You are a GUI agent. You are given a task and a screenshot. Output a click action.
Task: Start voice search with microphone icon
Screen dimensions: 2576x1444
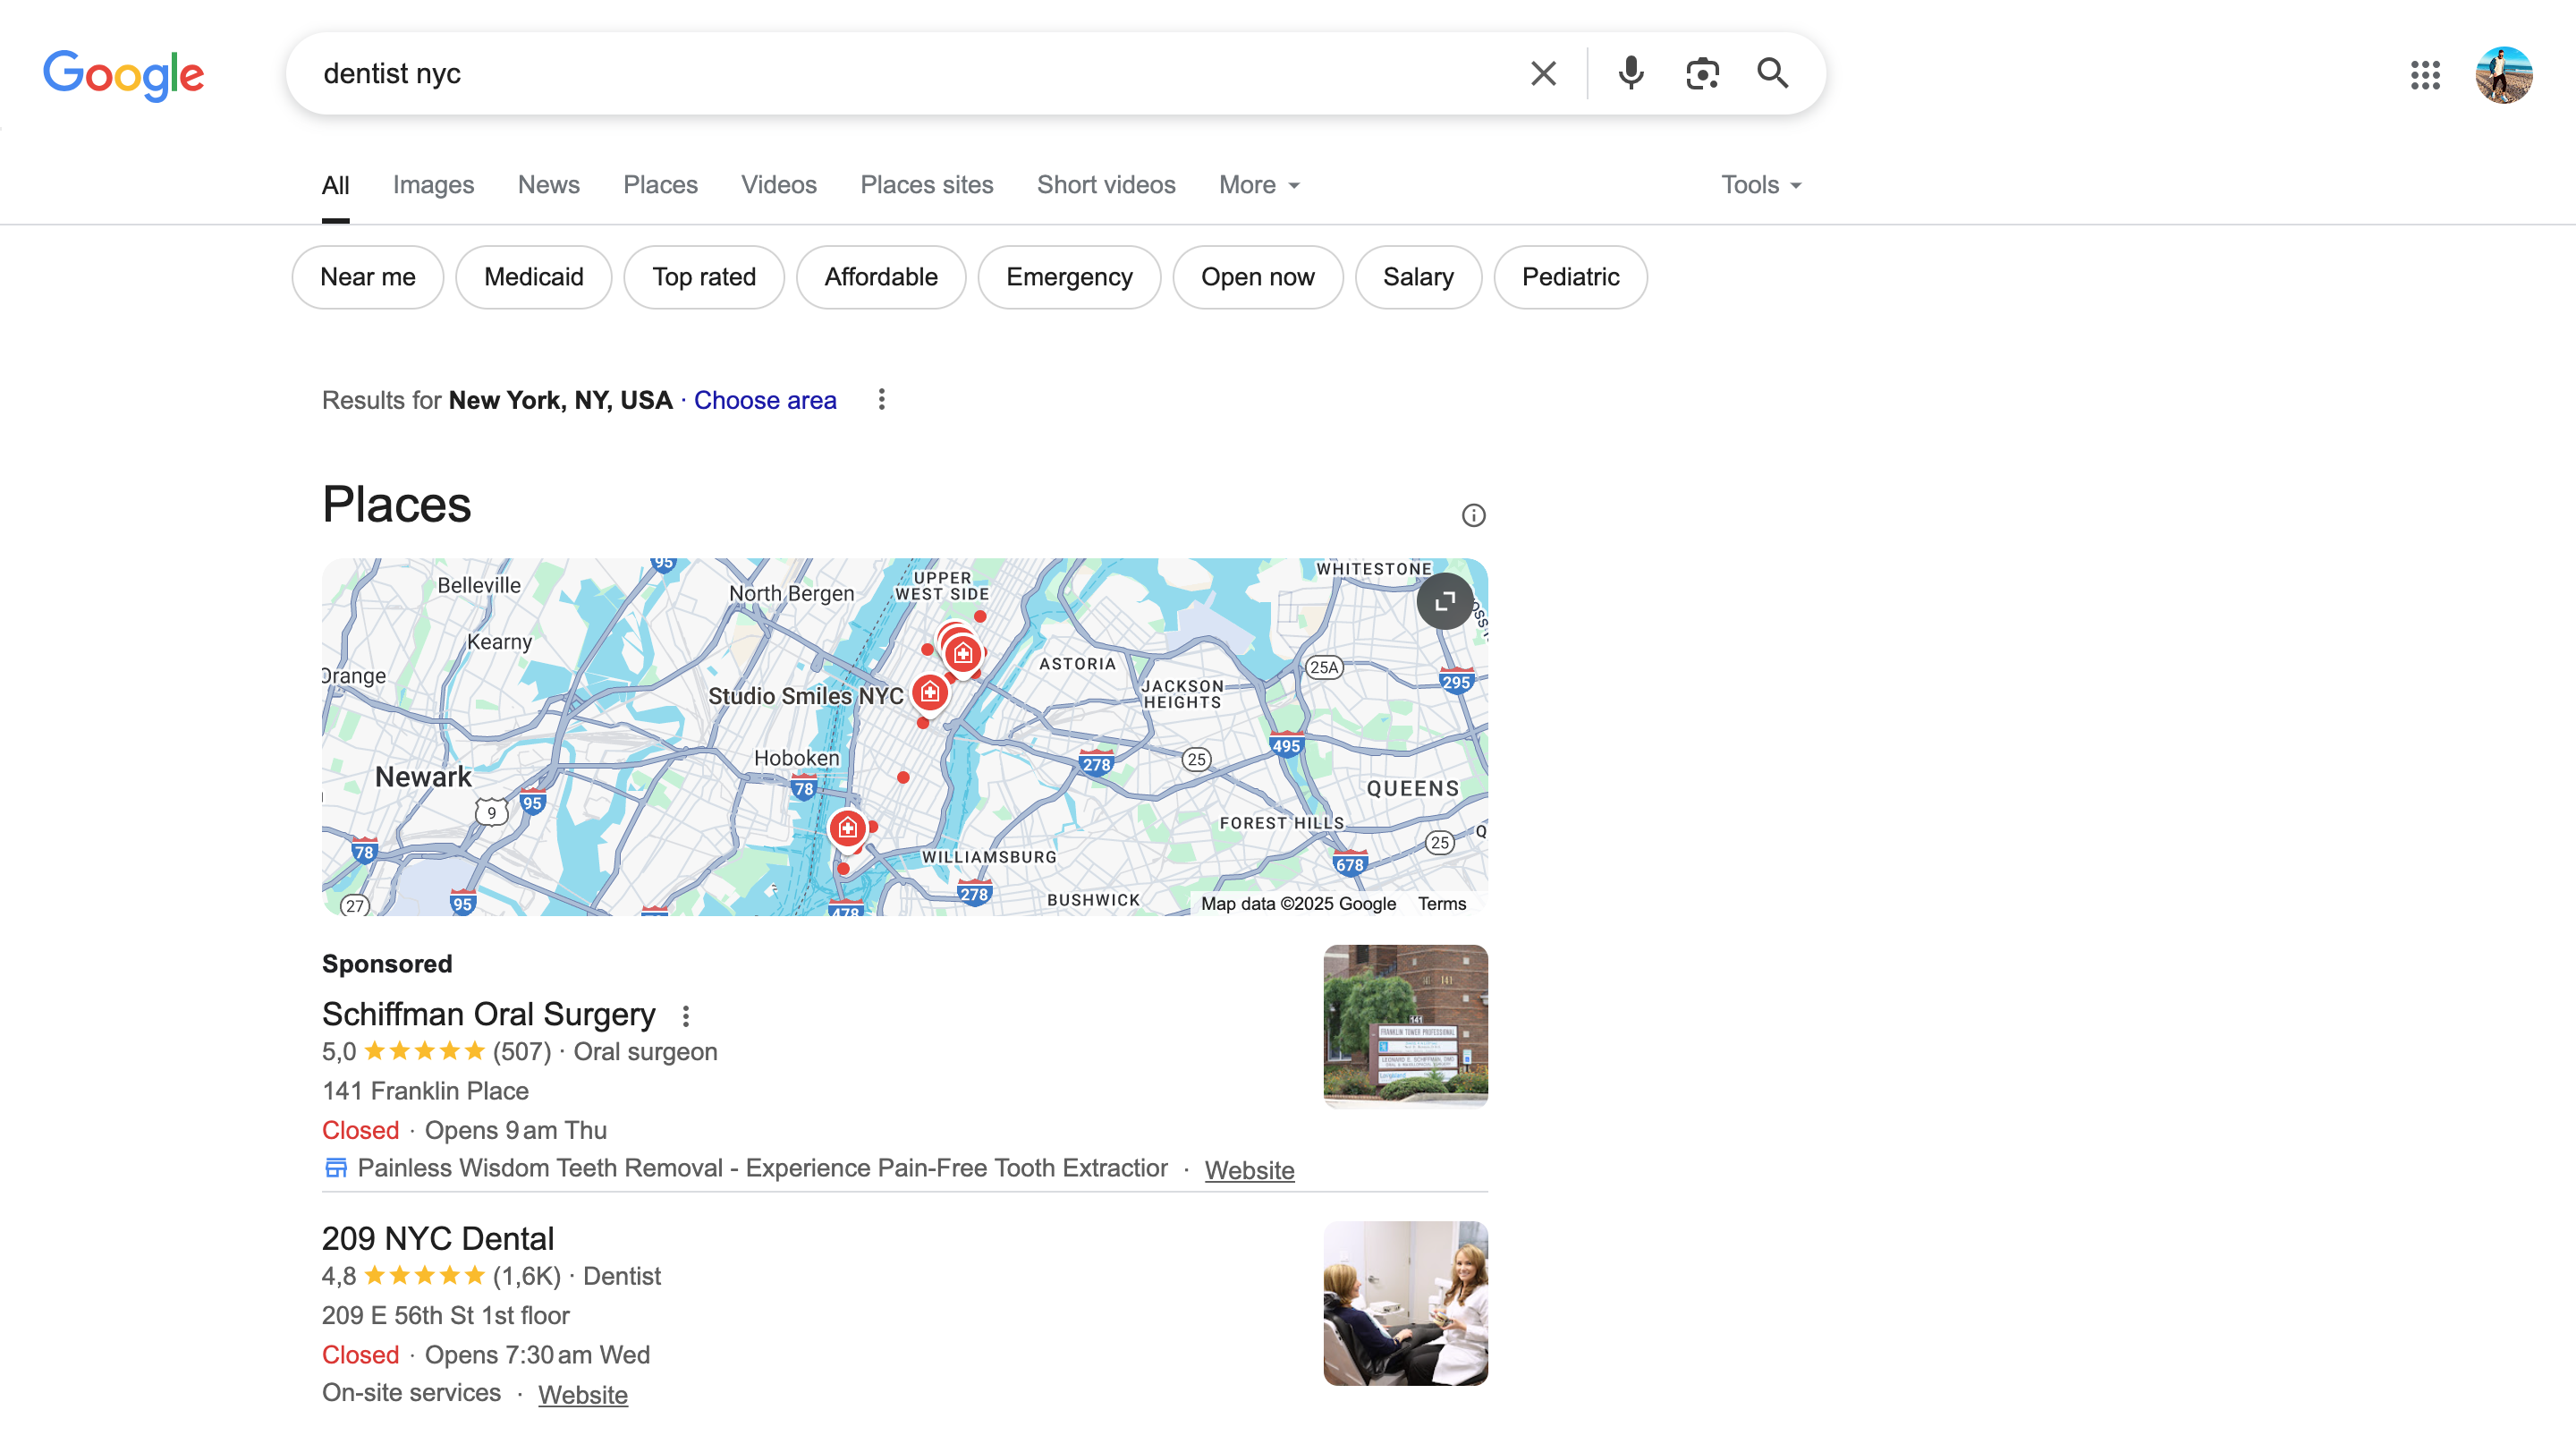click(x=1630, y=73)
